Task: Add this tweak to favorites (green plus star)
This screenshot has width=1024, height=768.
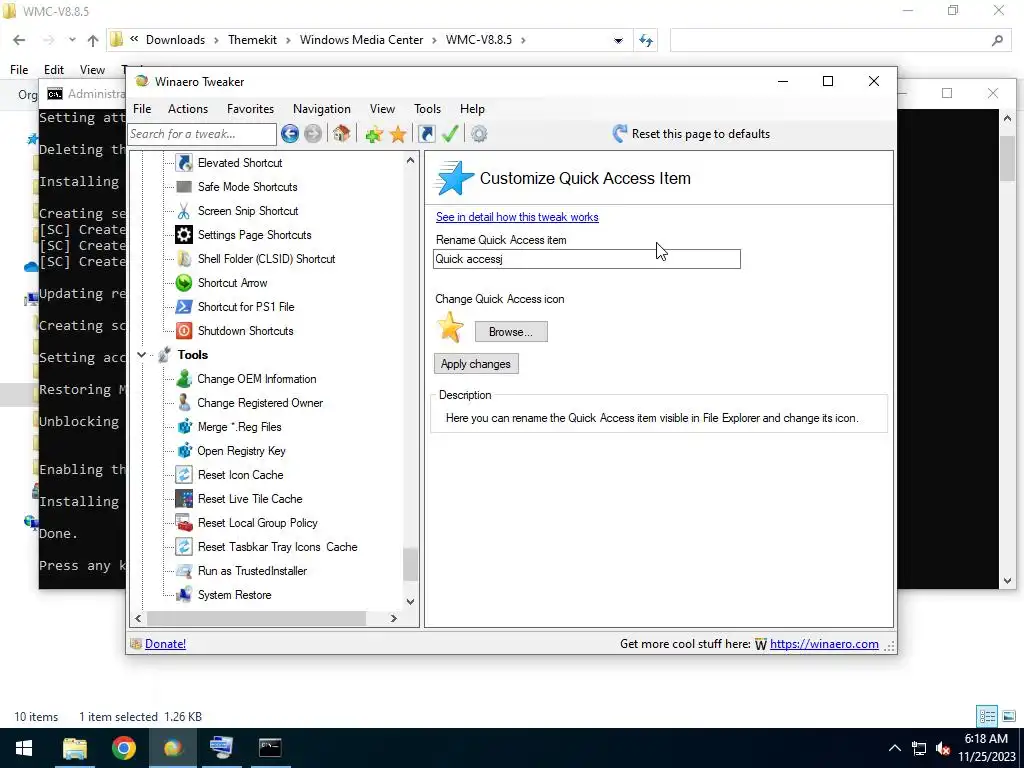Action: pyautogui.click(x=374, y=135)
